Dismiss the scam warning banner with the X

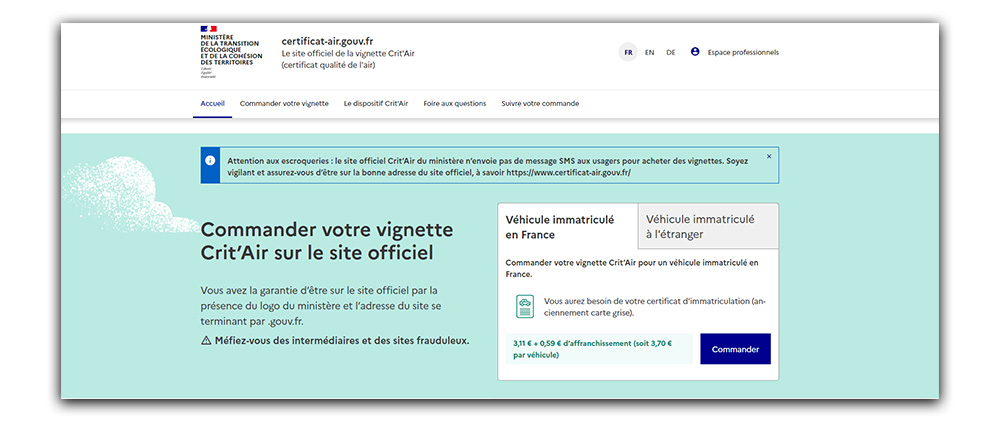[x=769, y=156]
